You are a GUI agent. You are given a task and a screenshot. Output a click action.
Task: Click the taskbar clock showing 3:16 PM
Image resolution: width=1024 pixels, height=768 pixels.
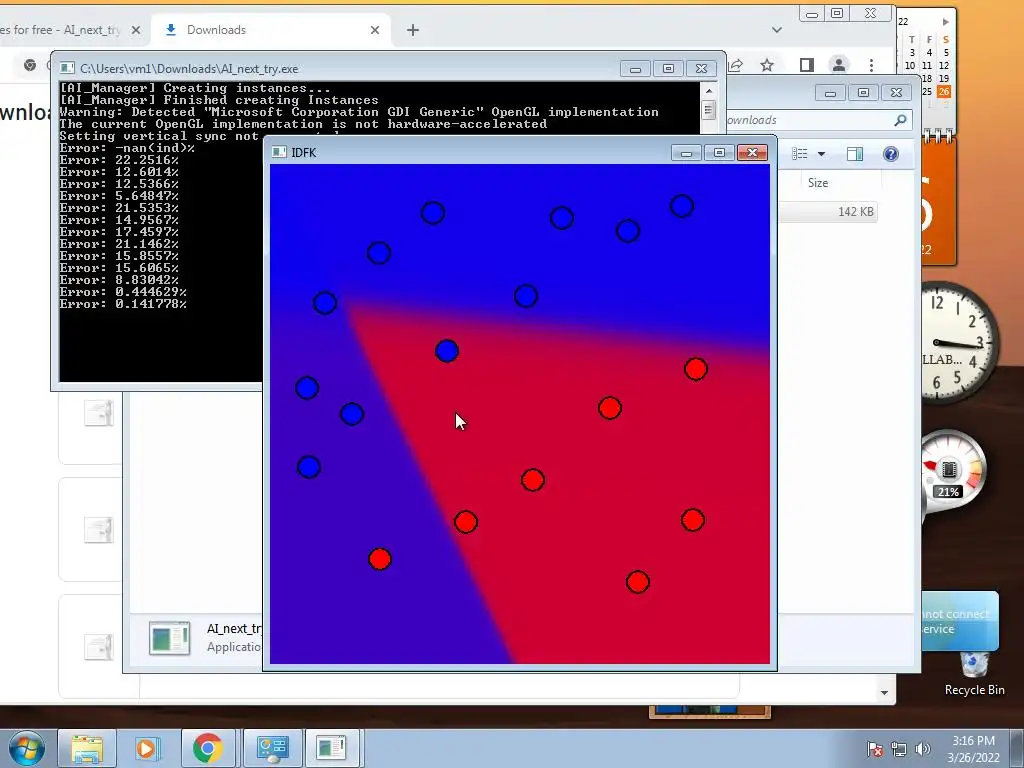pyautogui.click(x=973, y=749)
